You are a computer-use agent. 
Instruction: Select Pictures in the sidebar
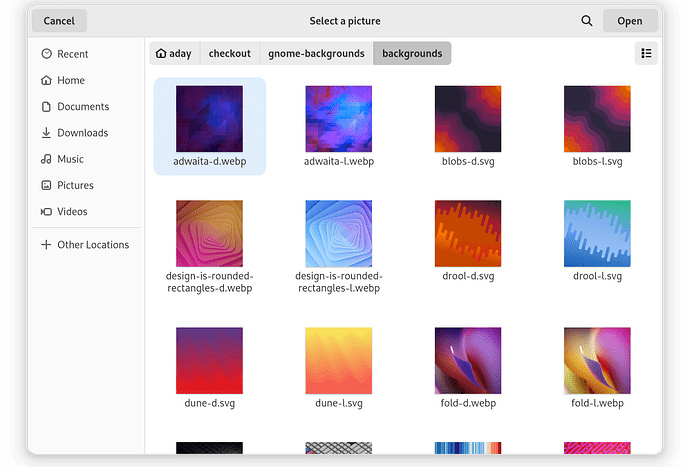click(x=75, y=185)
